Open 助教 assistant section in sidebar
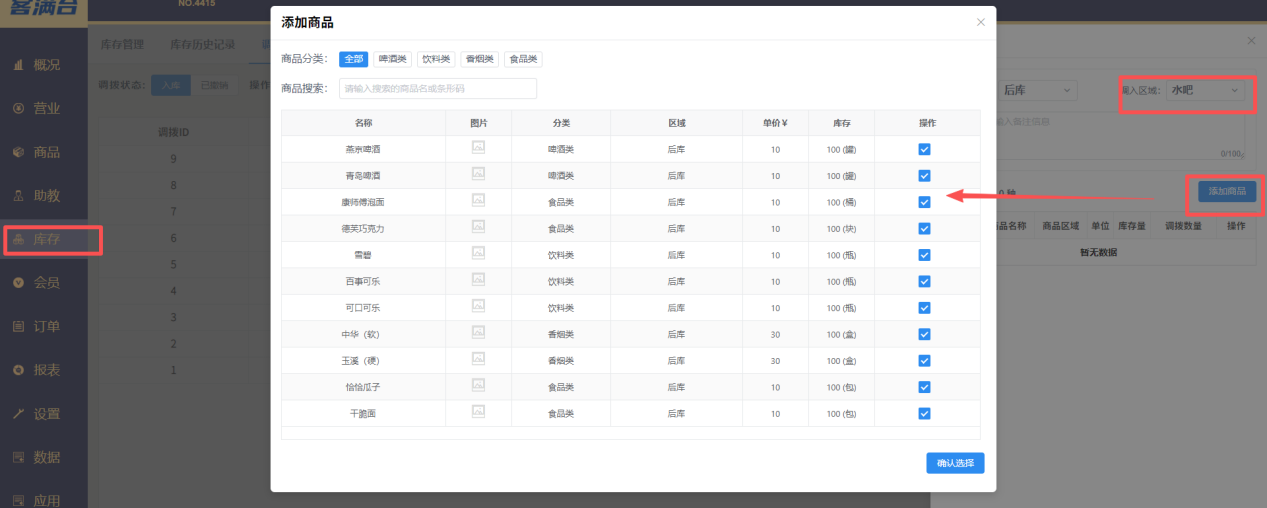The width and height of the screenshot is (1267, 508). click(x=18, y=196)
